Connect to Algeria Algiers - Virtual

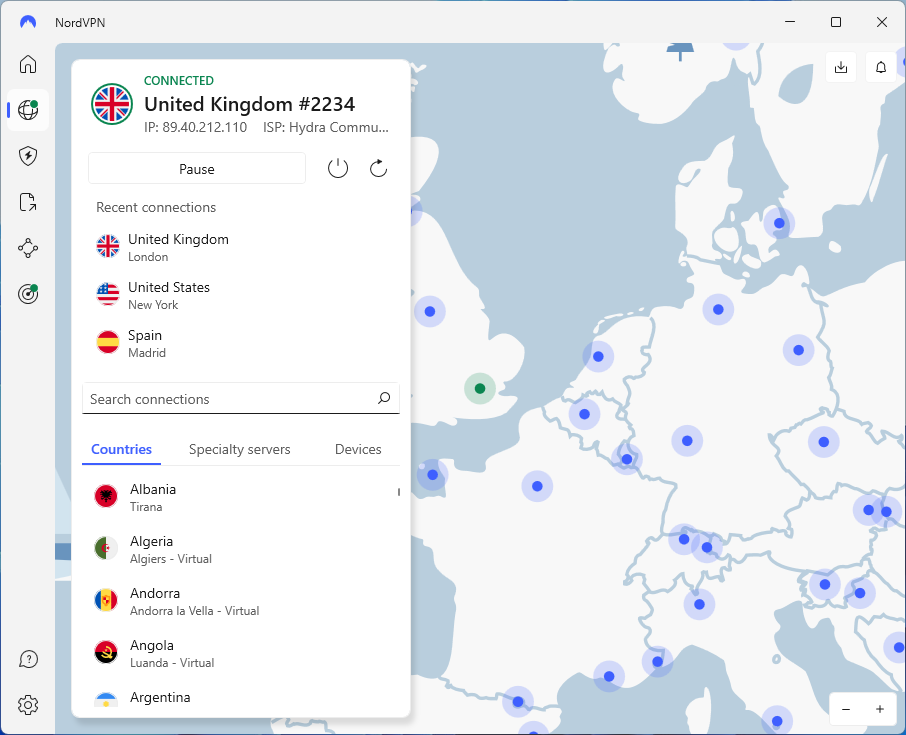point(240,549)
